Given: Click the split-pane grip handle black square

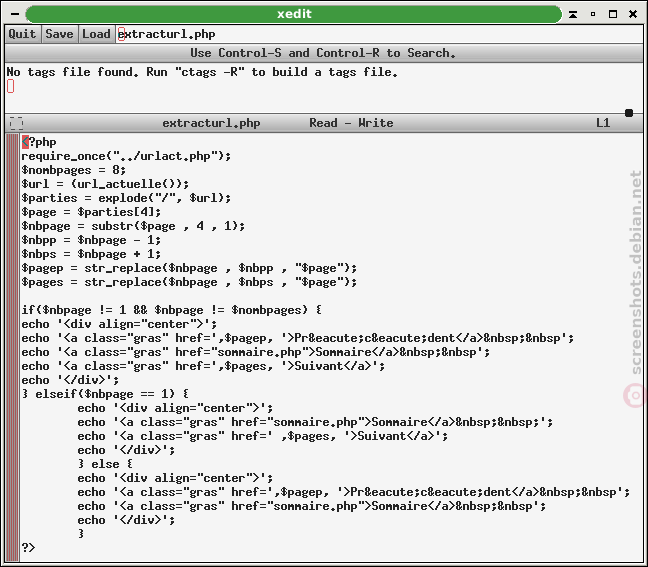Looking at the screenshot, I should pos(629,113).
